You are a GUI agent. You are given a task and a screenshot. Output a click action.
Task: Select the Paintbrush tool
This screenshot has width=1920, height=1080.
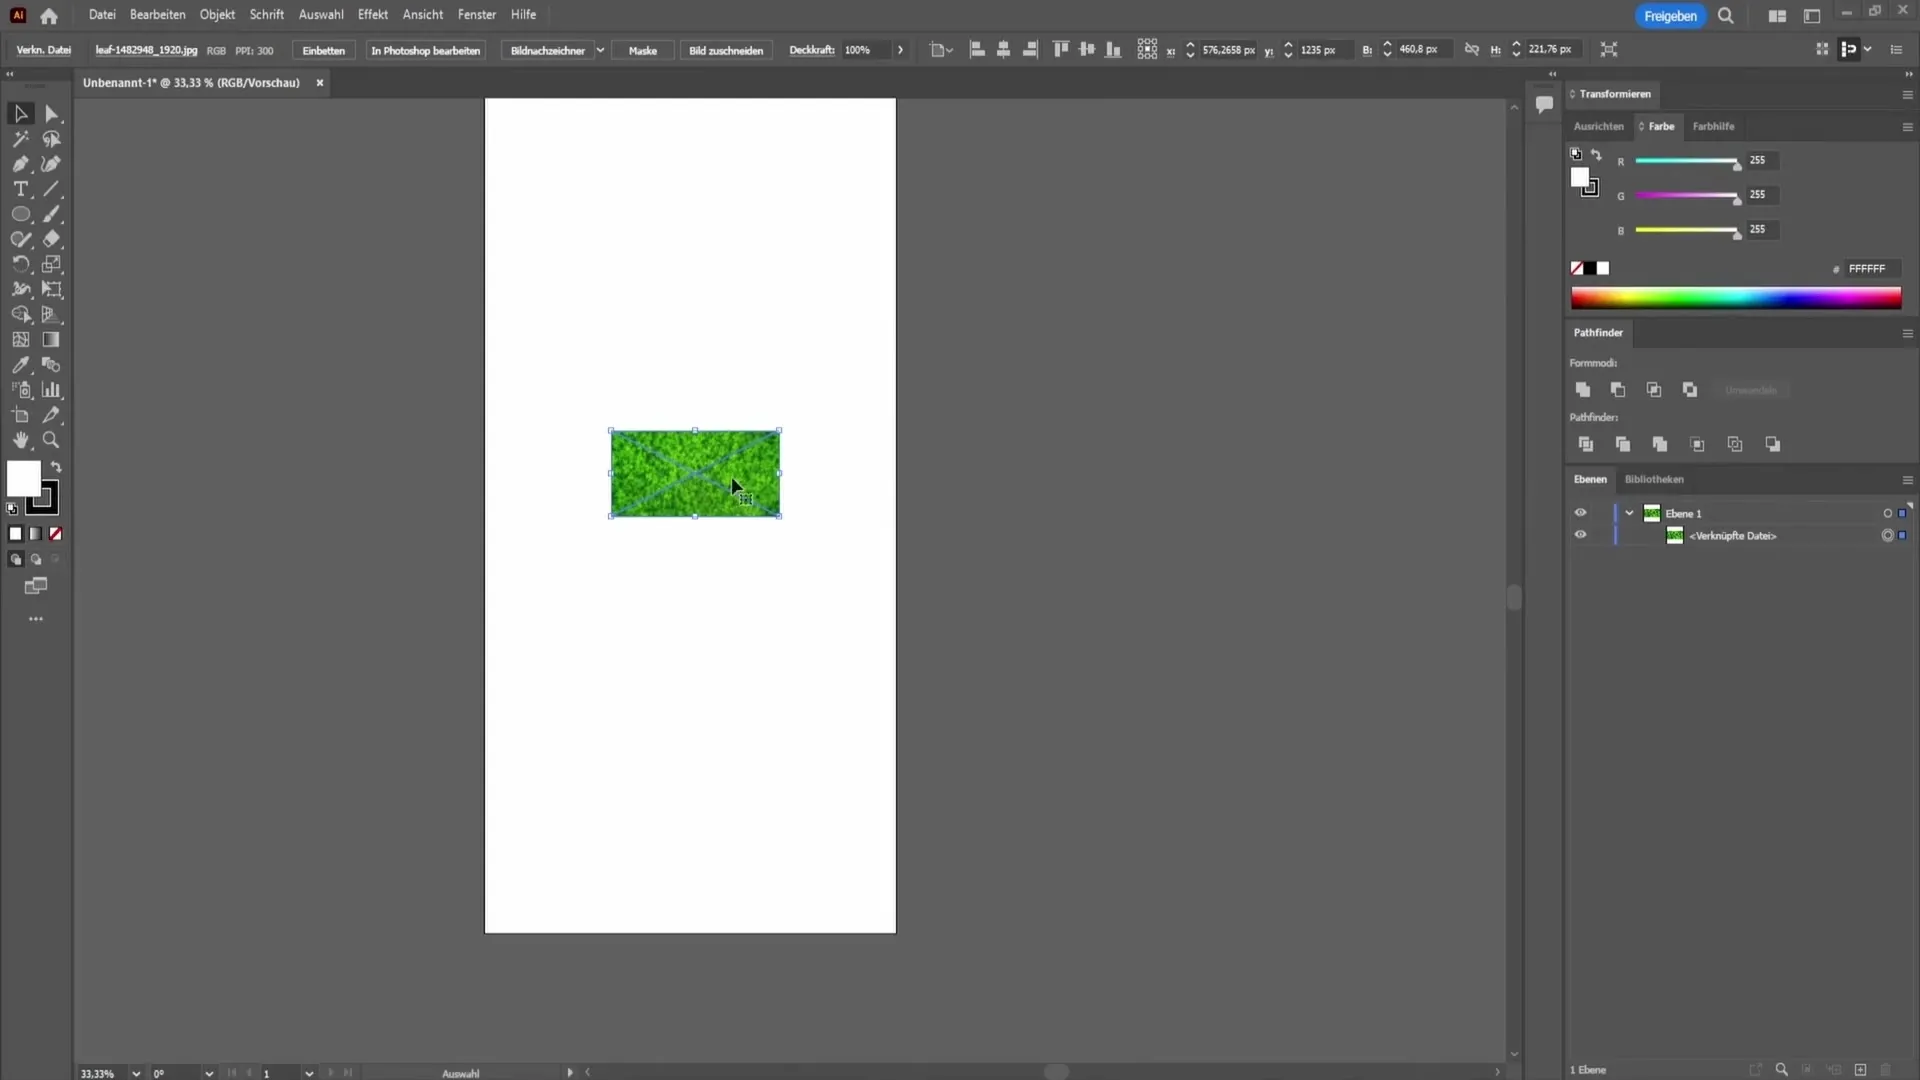(52, 214)
